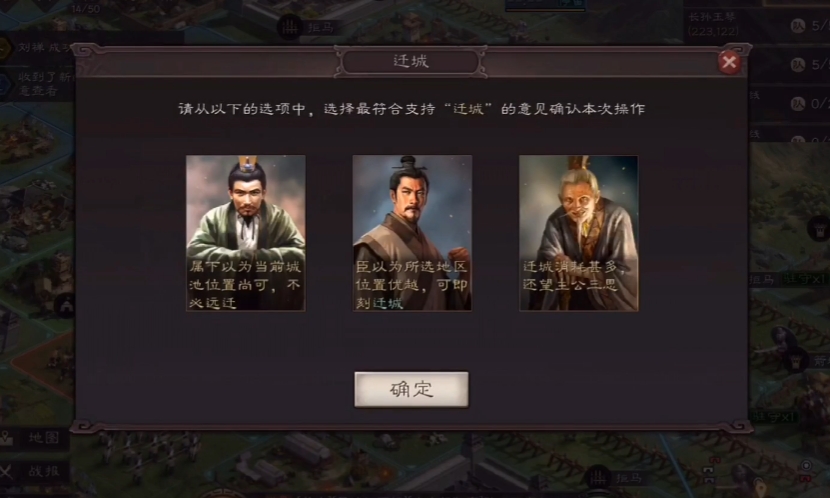
Task: Click the third 队 troop badge icon
Action: point(798,104)
